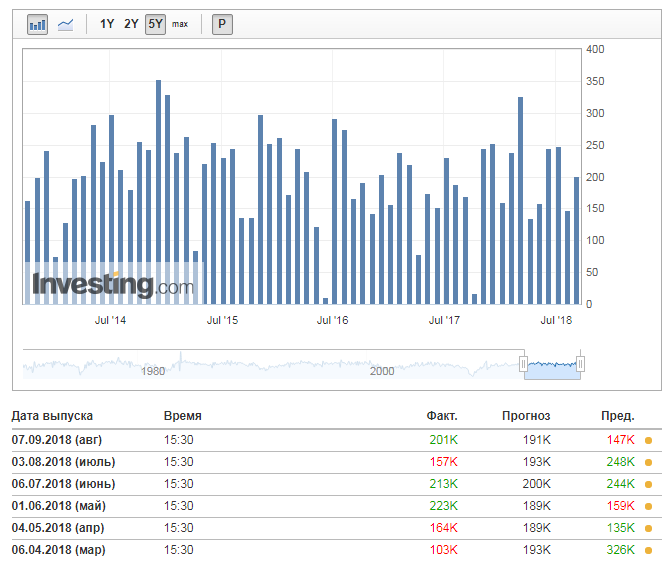667x562 pixels.
Task: Select the 07.09.2018 (авг) row date
Action: point(57,439)
